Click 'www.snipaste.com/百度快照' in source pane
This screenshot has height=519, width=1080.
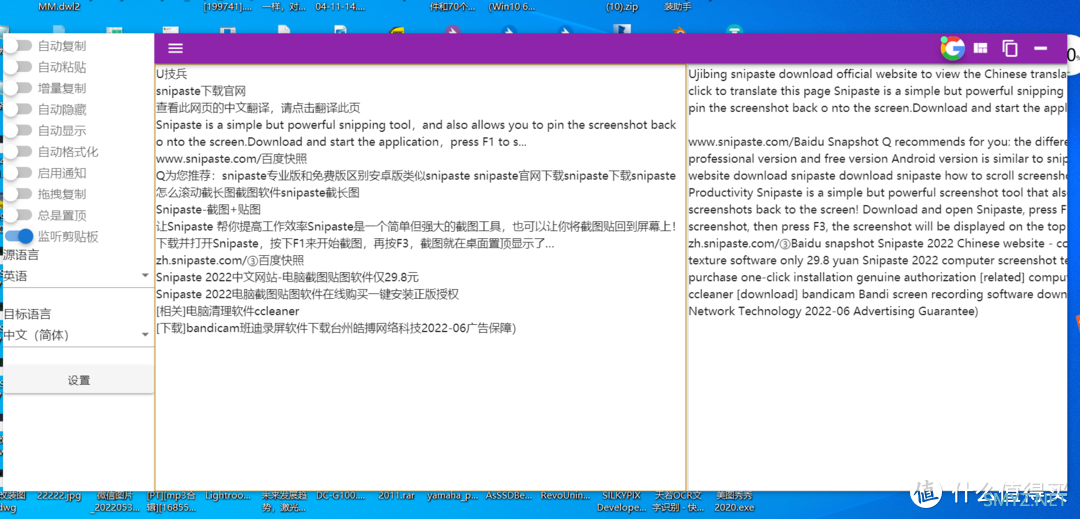[231, 159]
